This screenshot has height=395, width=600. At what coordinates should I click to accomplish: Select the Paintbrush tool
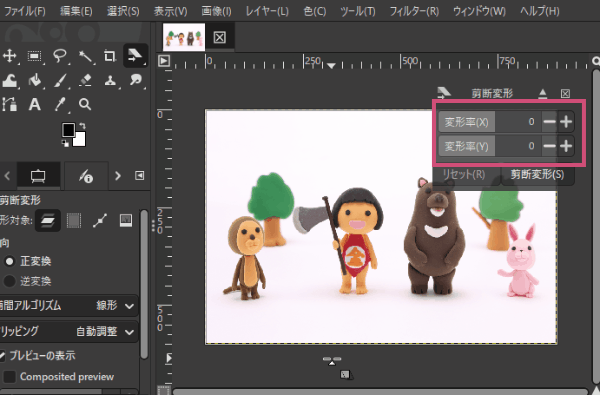pos(60,80)
